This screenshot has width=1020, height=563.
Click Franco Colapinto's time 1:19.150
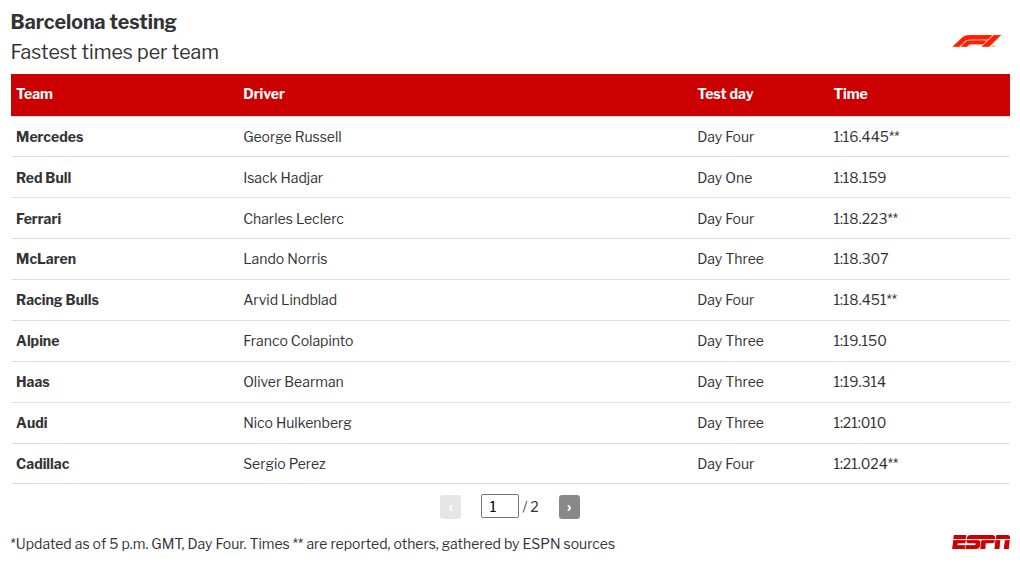click(859, 341)
